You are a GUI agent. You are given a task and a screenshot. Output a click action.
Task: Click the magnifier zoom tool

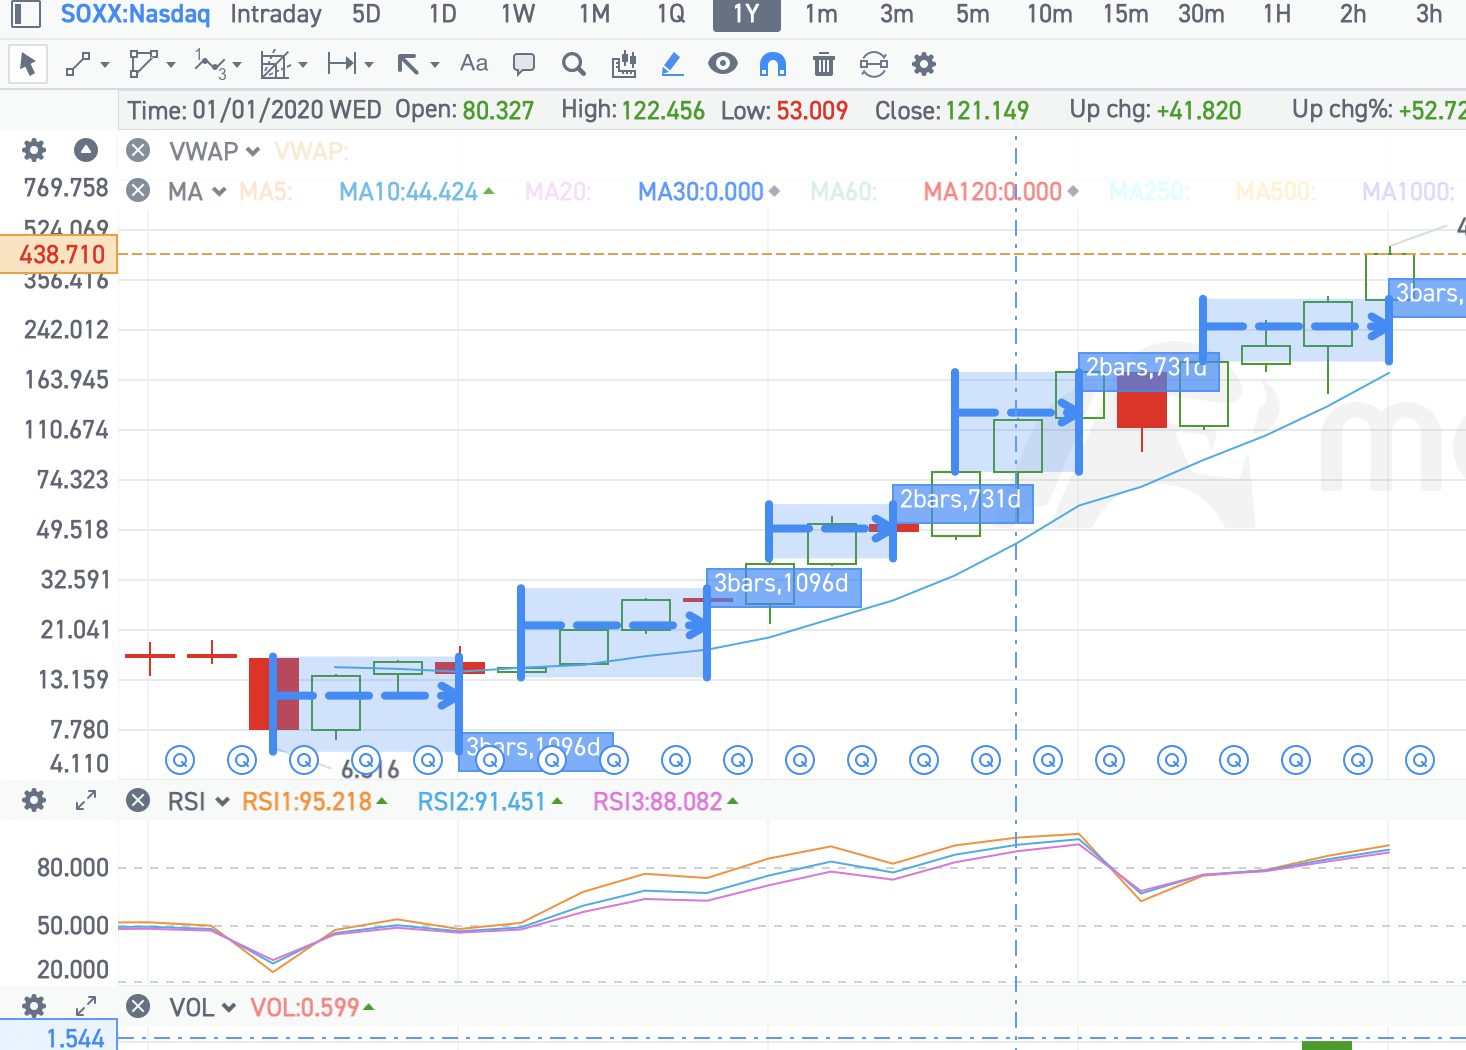tap(574, 65)
